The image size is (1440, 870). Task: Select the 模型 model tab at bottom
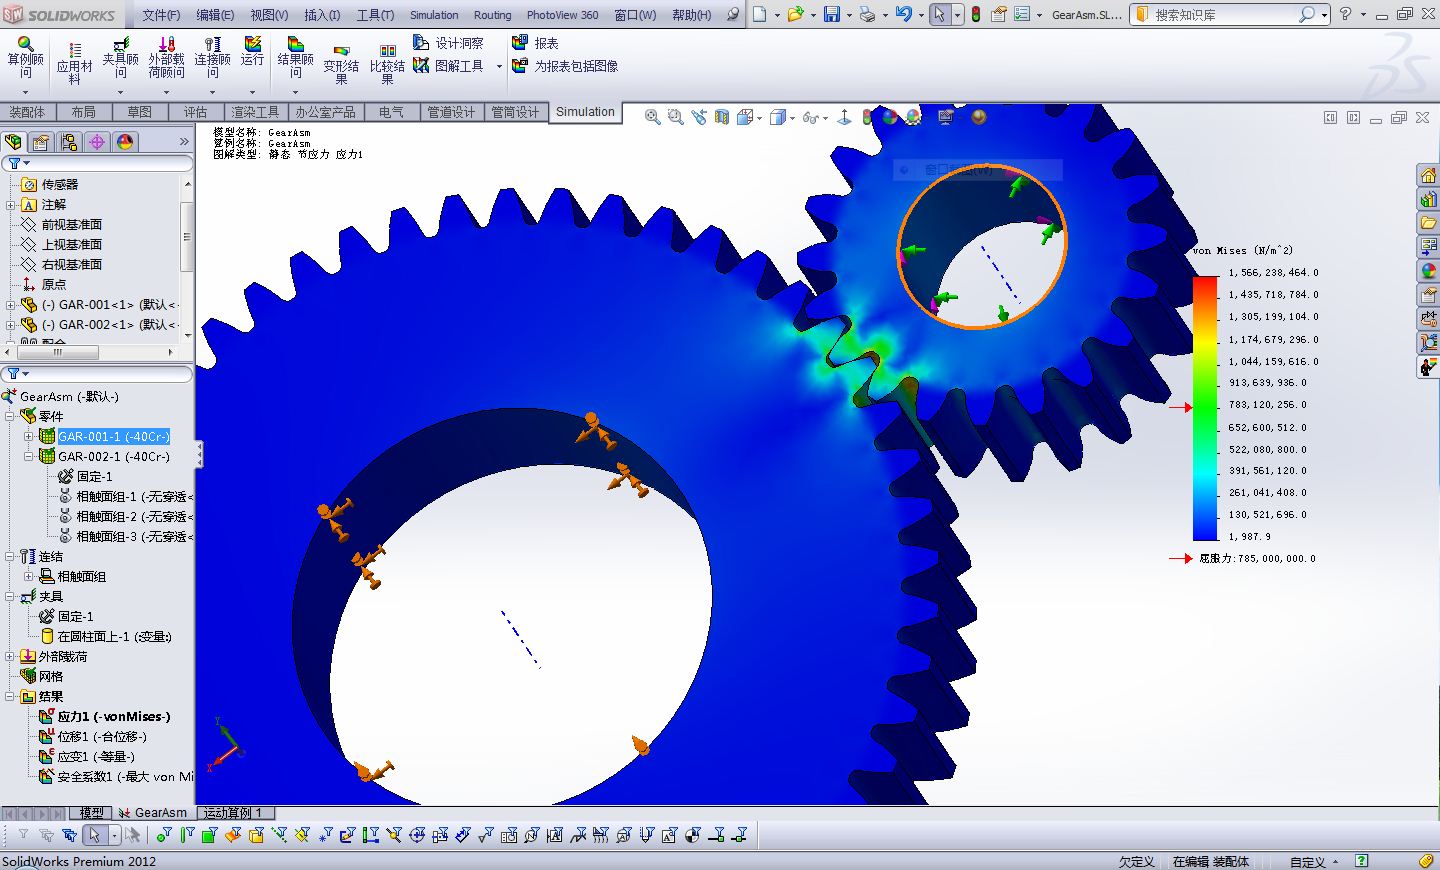(x=91, y=813)
